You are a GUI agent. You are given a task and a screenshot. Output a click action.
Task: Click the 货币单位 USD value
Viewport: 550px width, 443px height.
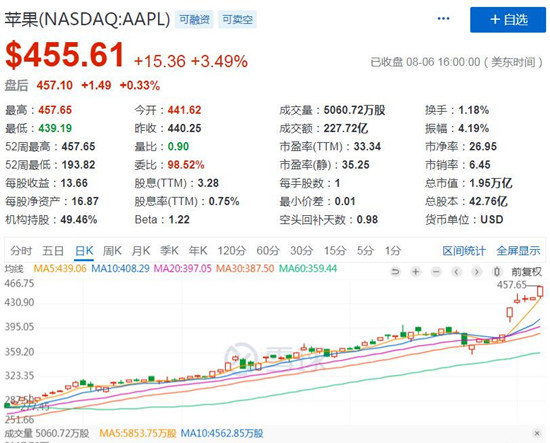pyautogui.click(x=492, y=220)
